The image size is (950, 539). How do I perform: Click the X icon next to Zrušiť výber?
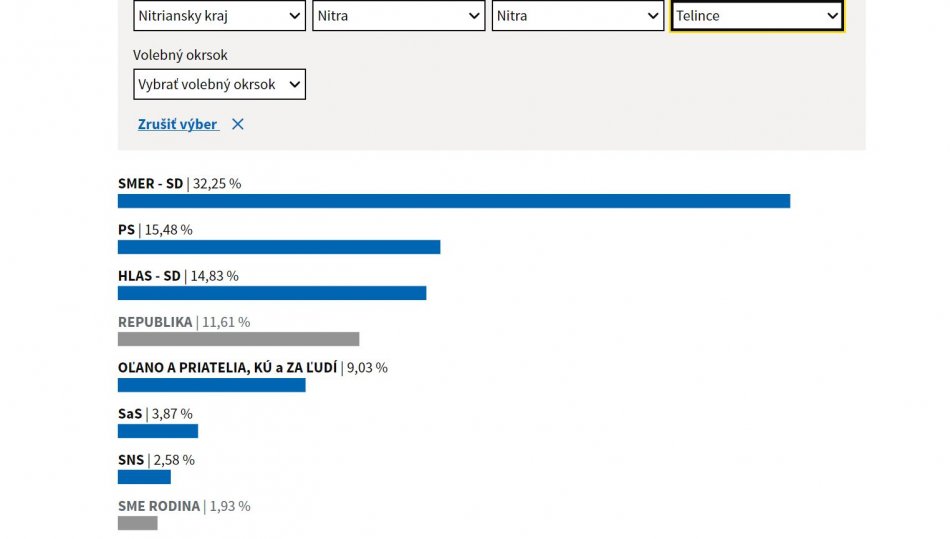[237, 124]
